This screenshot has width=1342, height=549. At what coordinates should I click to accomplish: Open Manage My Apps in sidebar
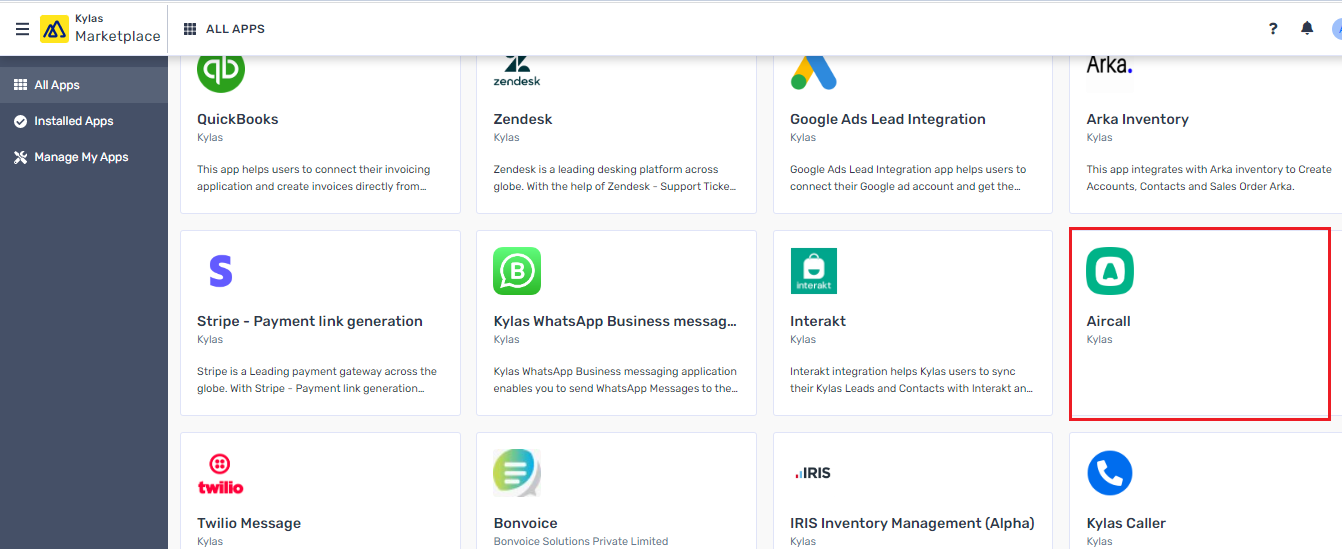[x=84, y=157]
